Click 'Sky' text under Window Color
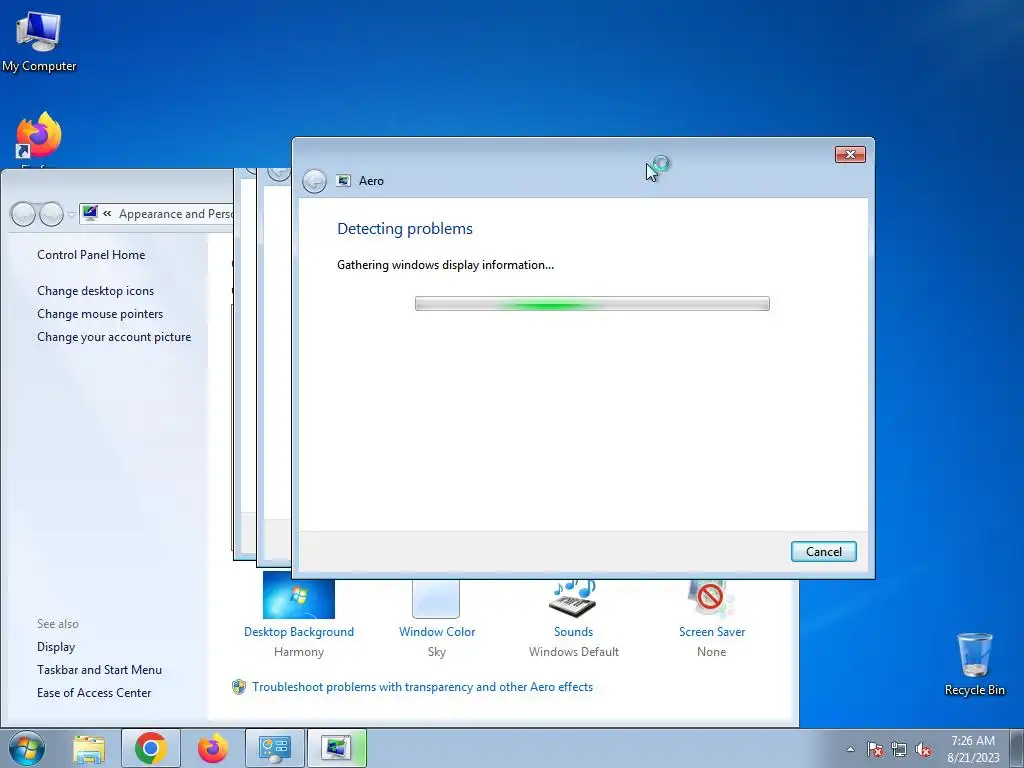This screenshot has height=768, width=1024. tap(437, 652)
